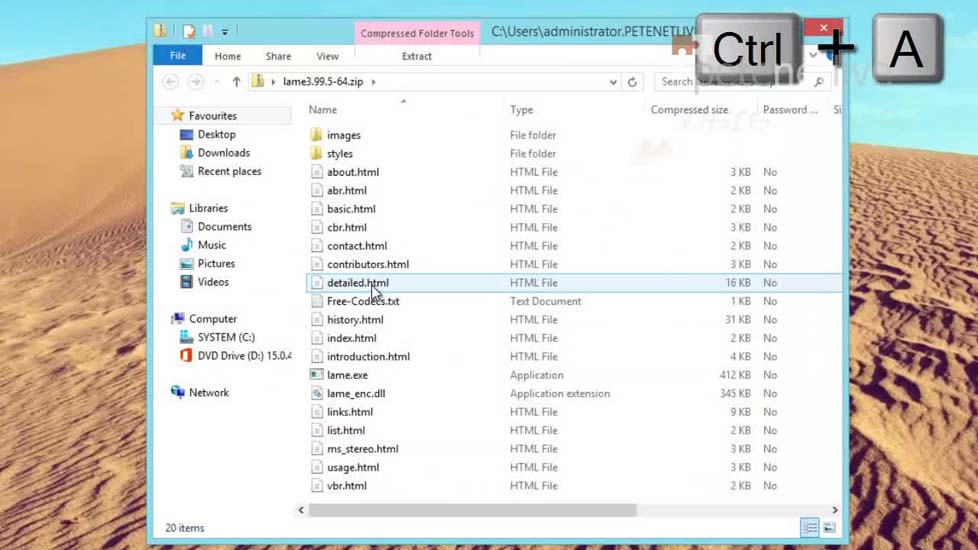Open Music library
978x550 pixels.
(211, 245)
